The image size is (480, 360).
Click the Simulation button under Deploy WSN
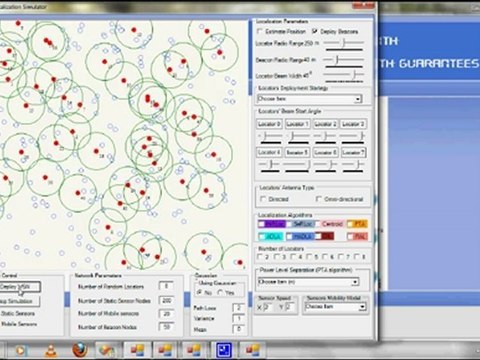click(19, 301)
